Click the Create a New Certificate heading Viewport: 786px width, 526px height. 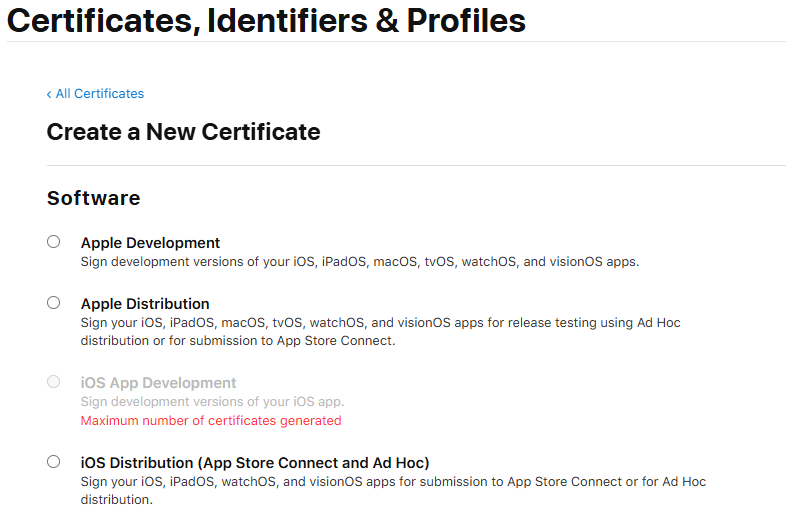[x=183, y=132]
